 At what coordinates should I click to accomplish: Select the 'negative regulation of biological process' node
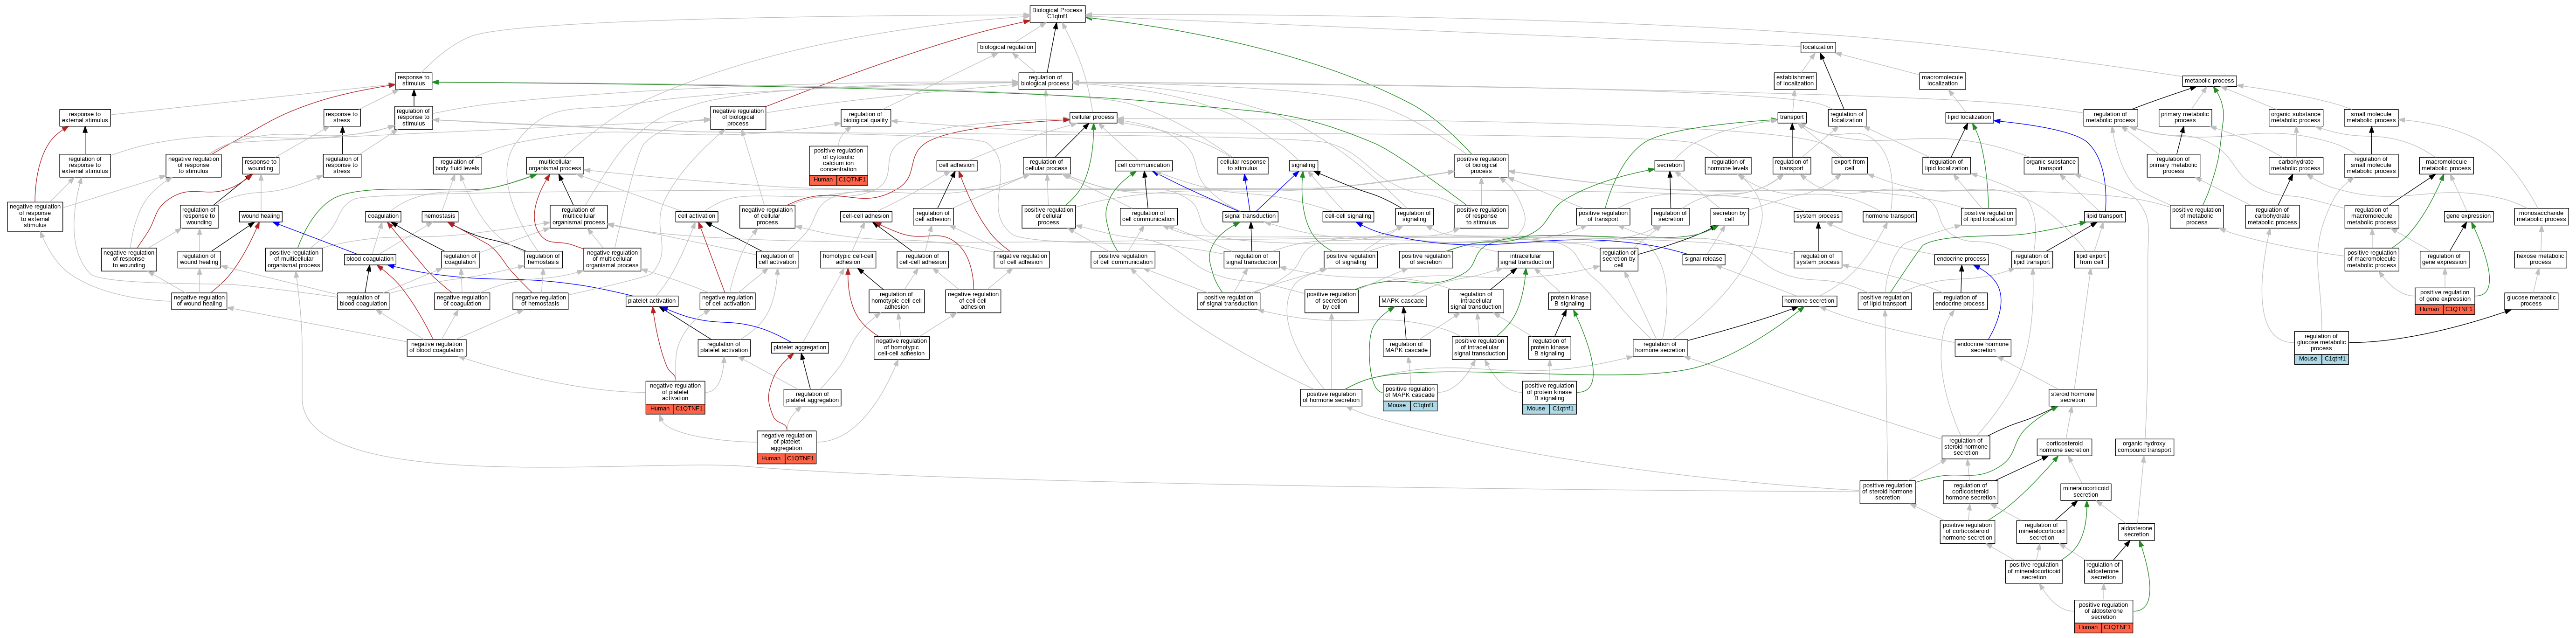(738, 117)
